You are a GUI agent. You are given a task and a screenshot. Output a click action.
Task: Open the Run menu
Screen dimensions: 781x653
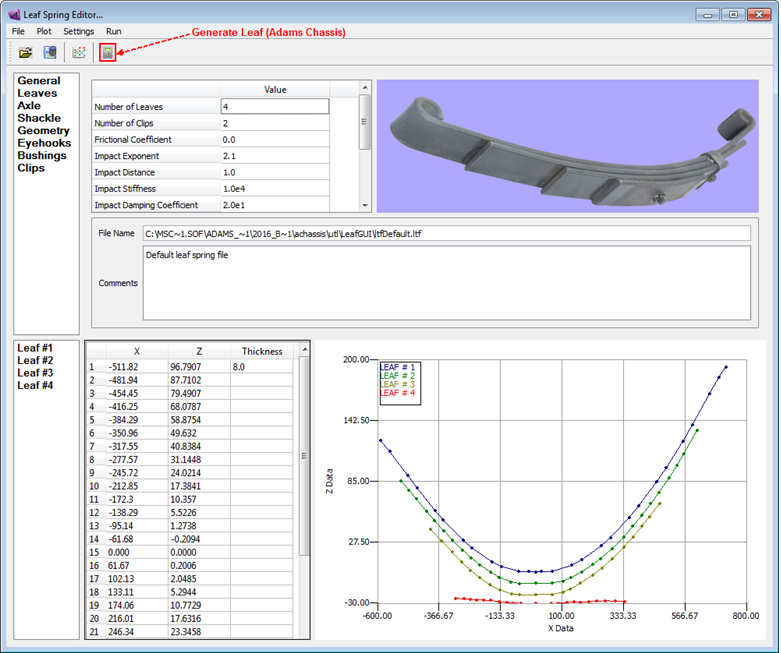pos(114,31)
